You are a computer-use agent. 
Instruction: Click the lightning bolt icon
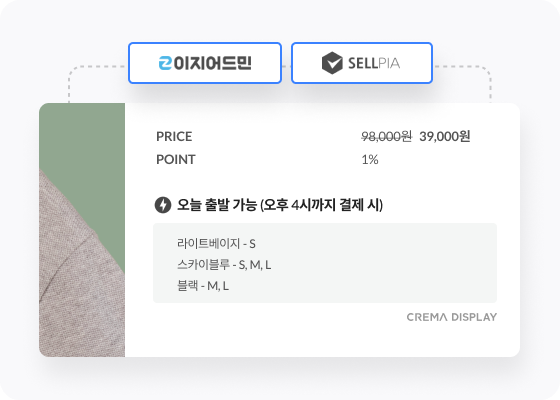coord(163,205)
